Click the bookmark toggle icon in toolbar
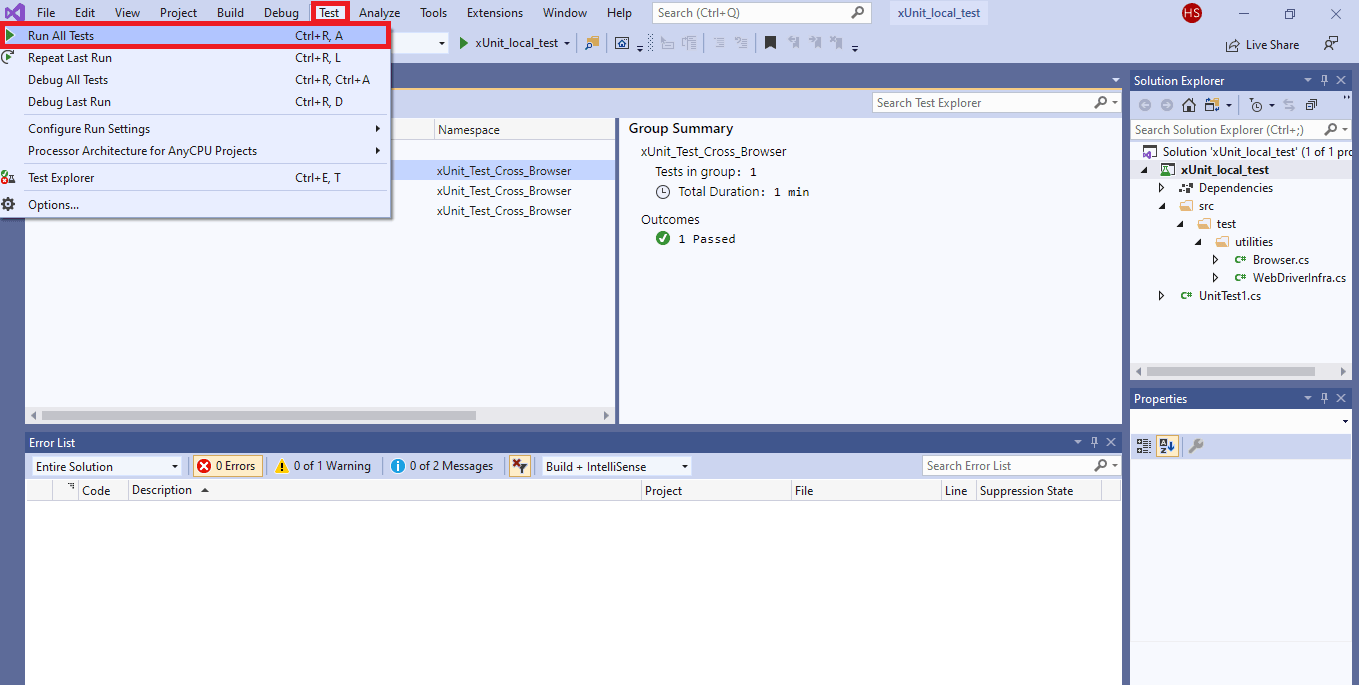 [x=770, y=43]
